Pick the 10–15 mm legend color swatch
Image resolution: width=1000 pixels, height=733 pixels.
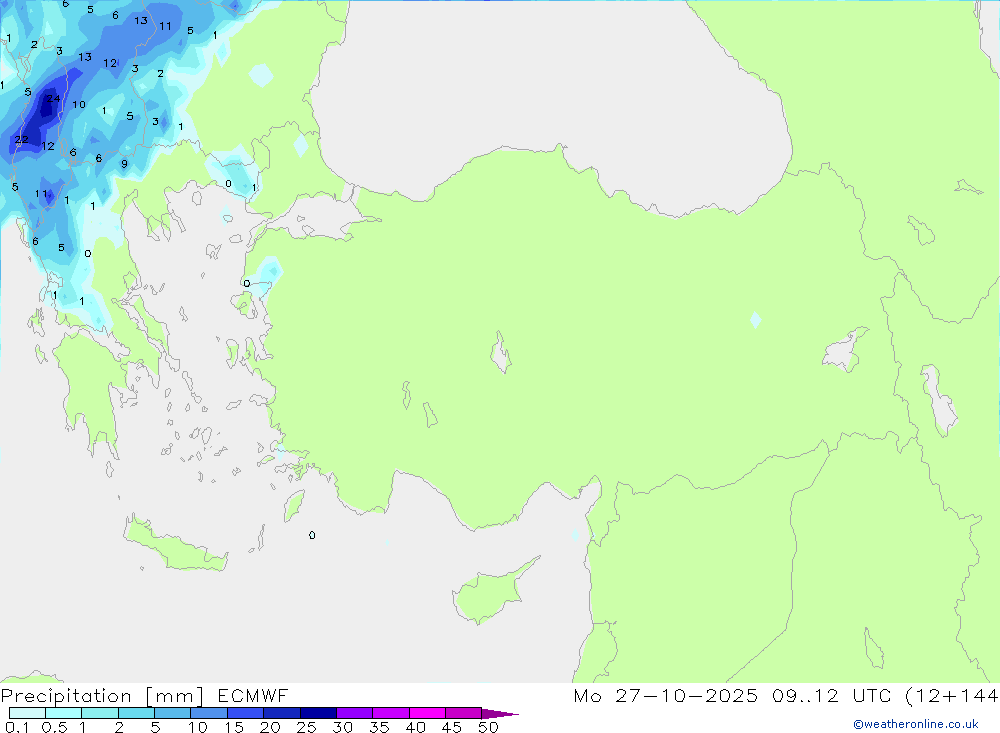209,713
